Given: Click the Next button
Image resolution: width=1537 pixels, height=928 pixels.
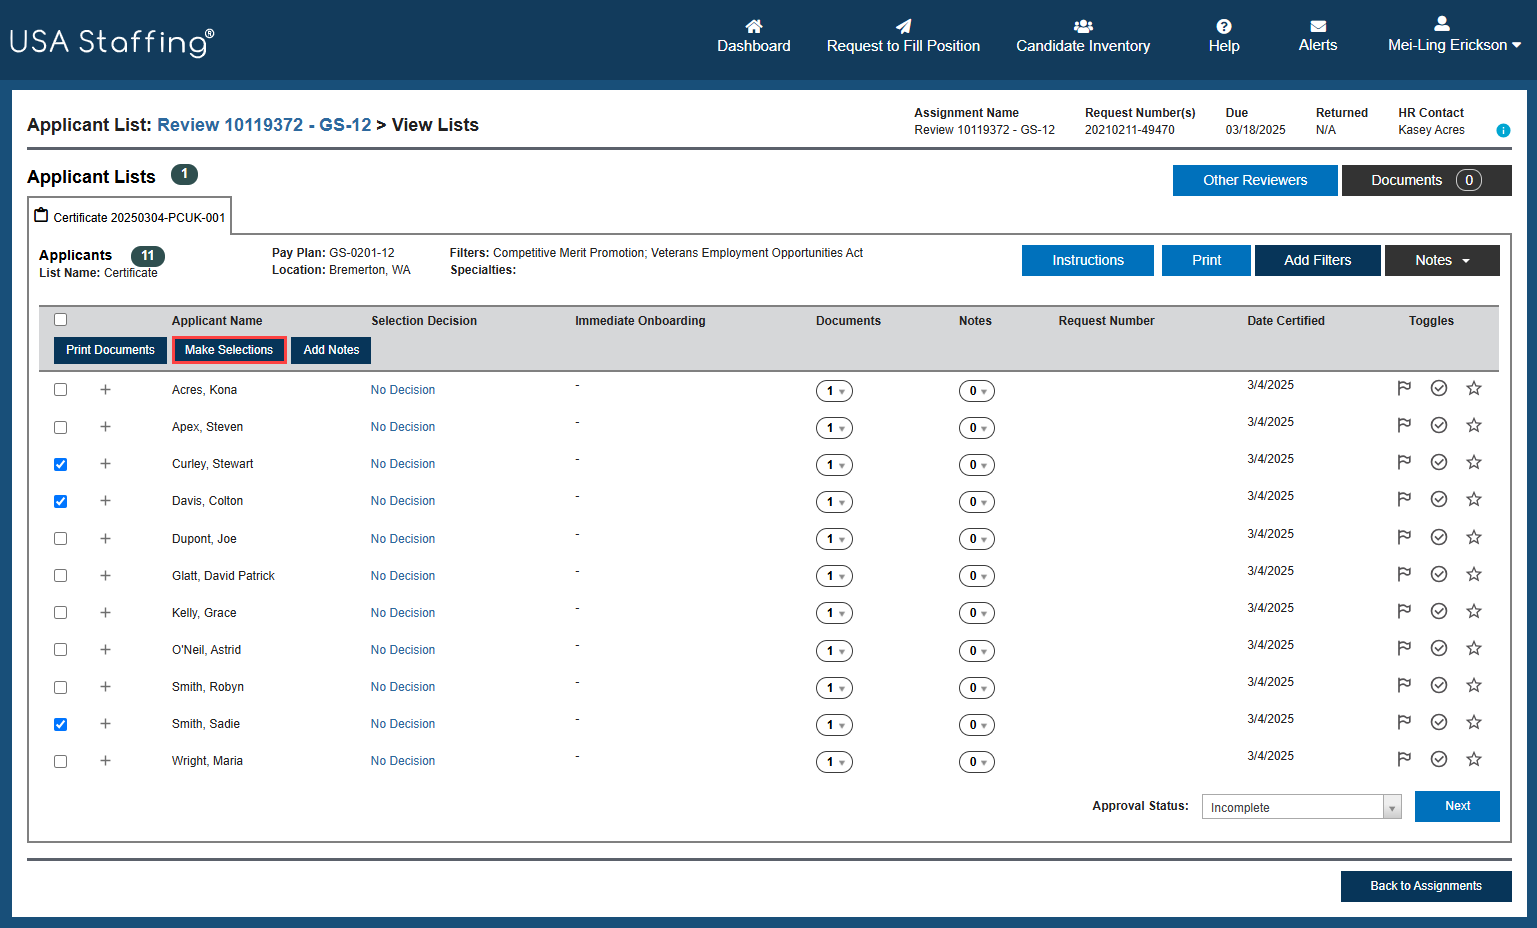Looking at the screenshot, I should click(1457, 806).
